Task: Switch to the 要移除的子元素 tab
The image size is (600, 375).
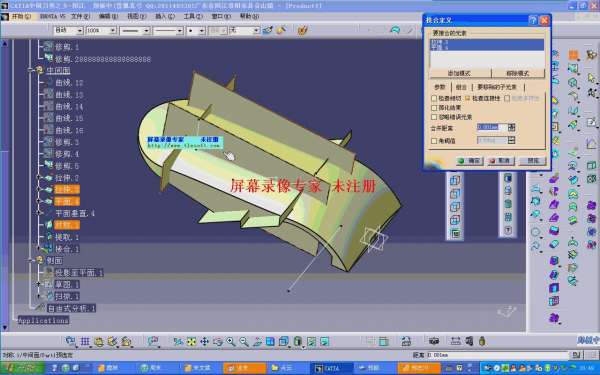Action: tap(497, 87)
